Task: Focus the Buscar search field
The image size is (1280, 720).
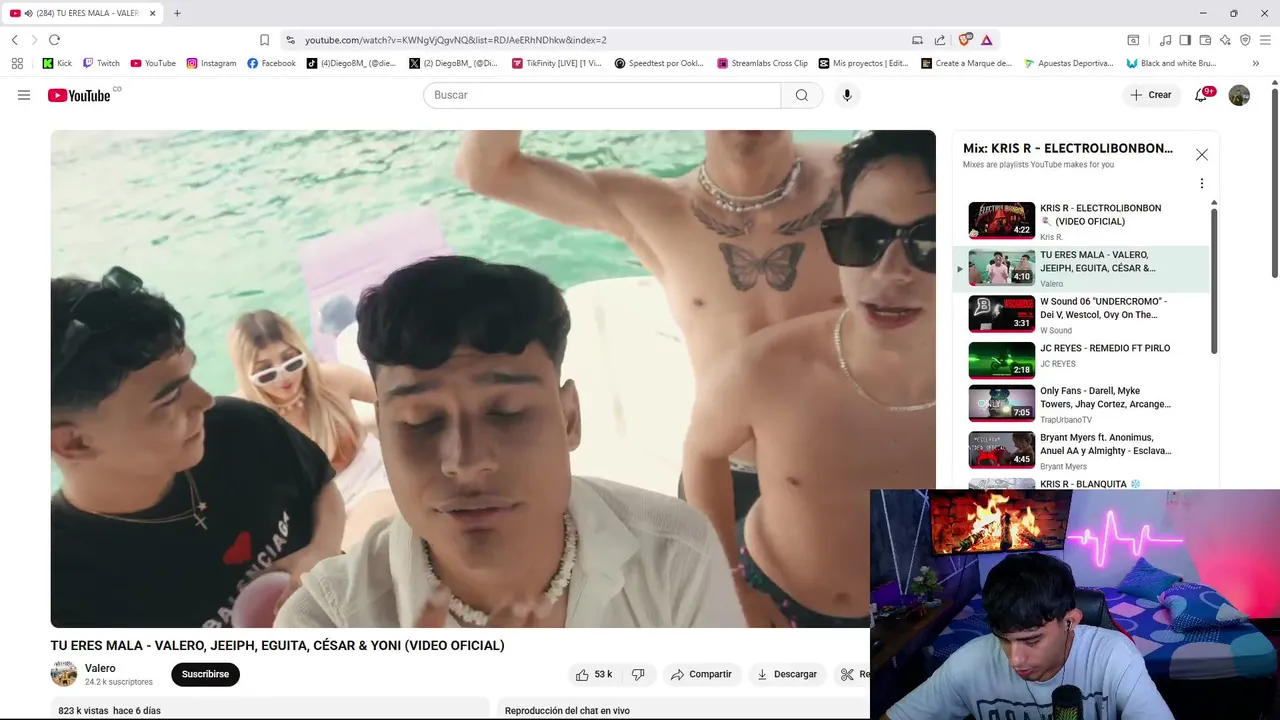Action: coord(602,95)
